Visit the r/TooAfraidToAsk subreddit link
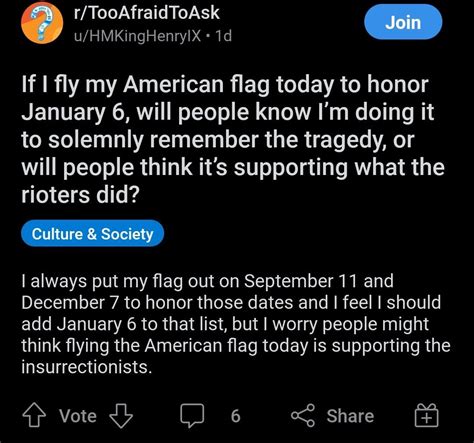The image size is (474, 443). [x=147, y=13]
